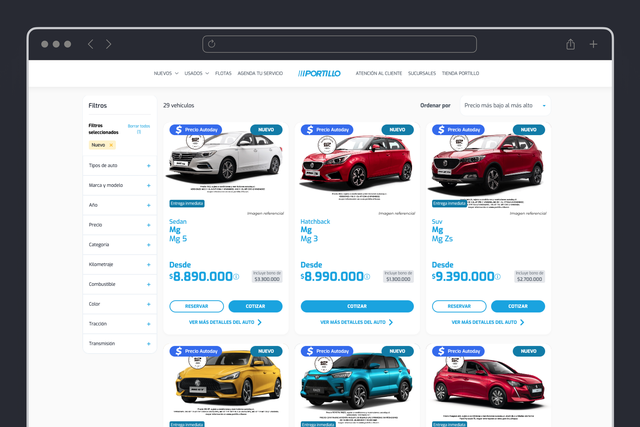Remove the Nuevo filter tag

click(111, 145)
